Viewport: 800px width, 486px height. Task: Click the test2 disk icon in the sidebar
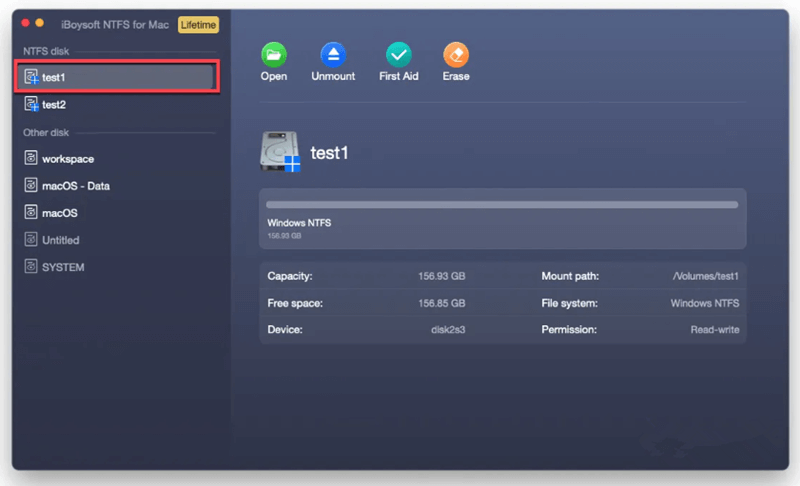pos(31,104)
